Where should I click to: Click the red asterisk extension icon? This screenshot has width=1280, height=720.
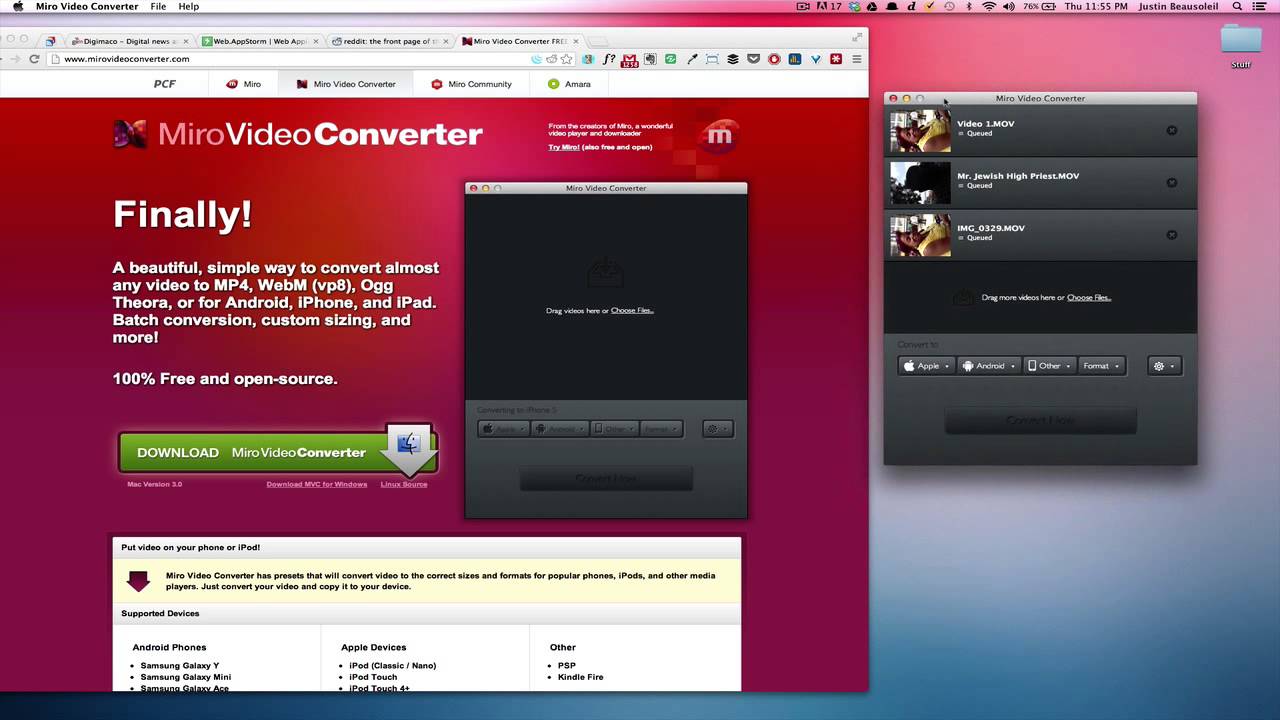click(x=835, y=59)
